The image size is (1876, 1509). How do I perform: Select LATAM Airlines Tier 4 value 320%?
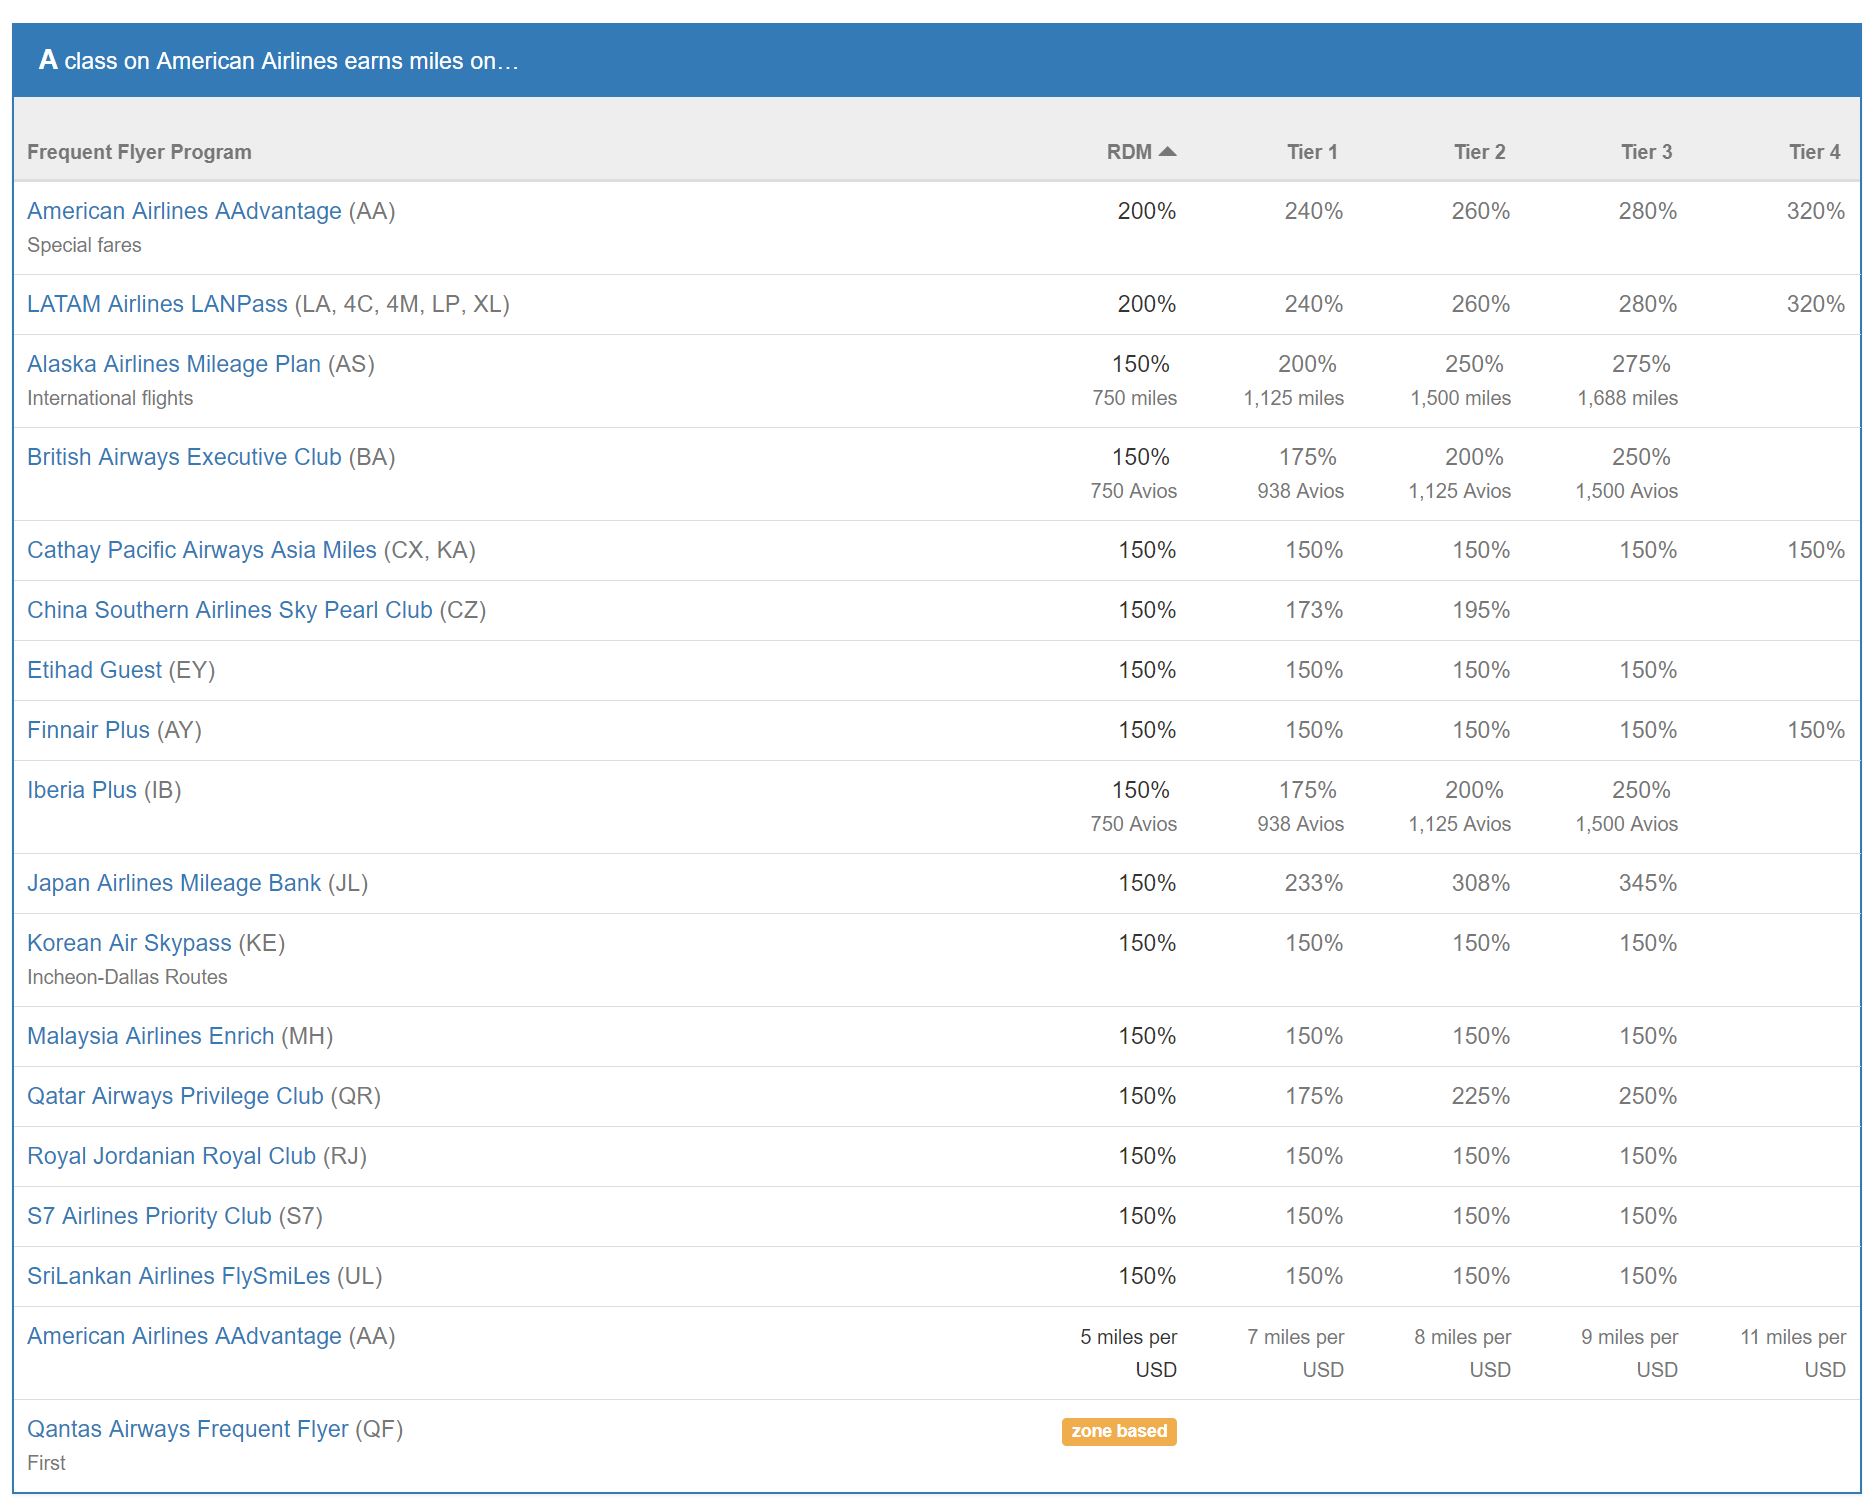1816,304
